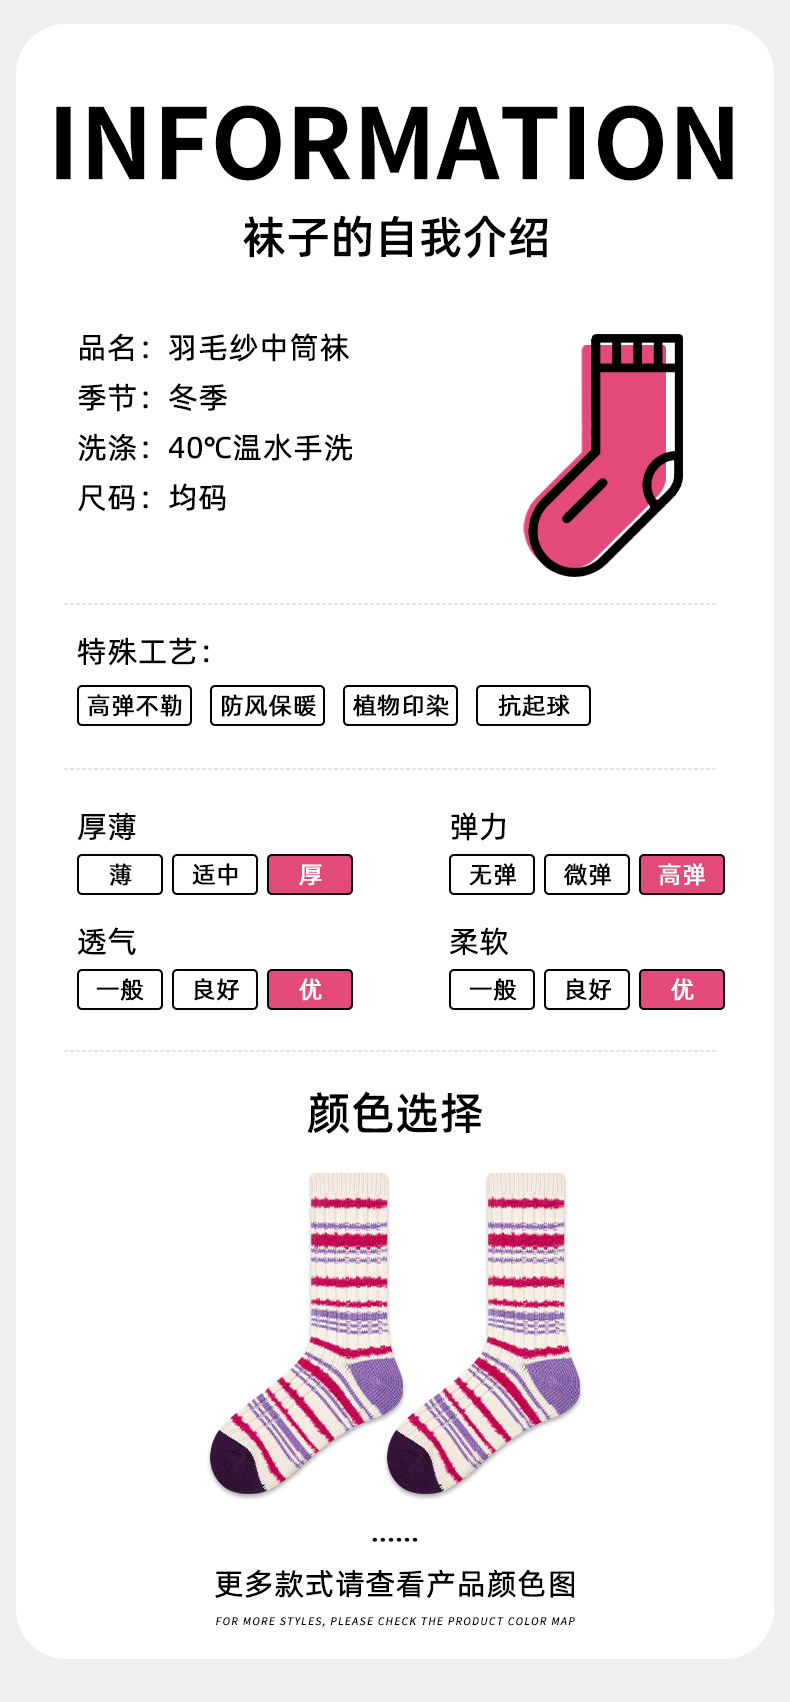This screenshot has height=1702, width=790.
Task: Choose 一般 under 透气 breathability
Action: (120, 990)
